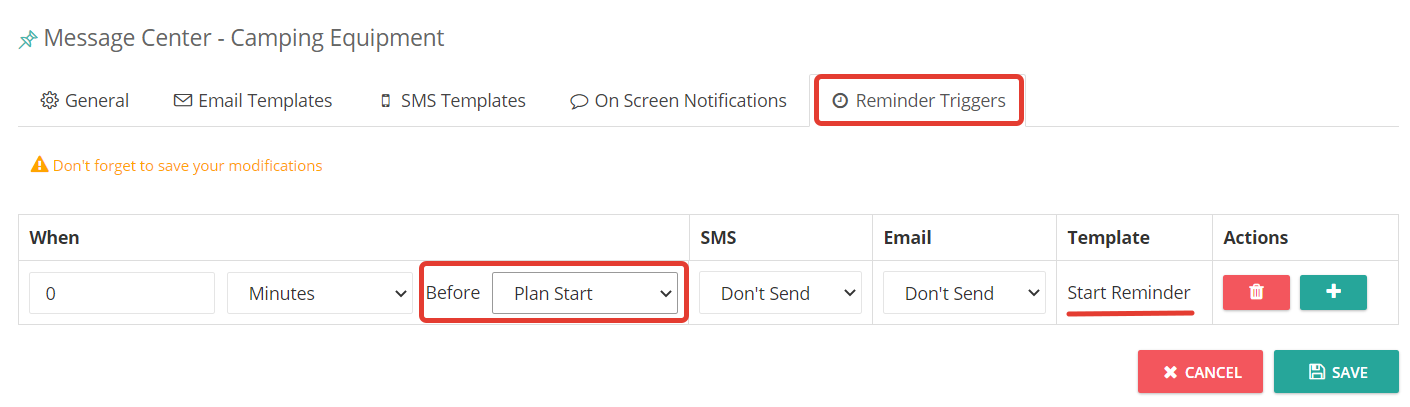Image resolution: width=1410 pixels, height=407 pixels.
Task: Expand the Plan Start event dropdown
Action: pyautogui.click(x=585, y=293)
